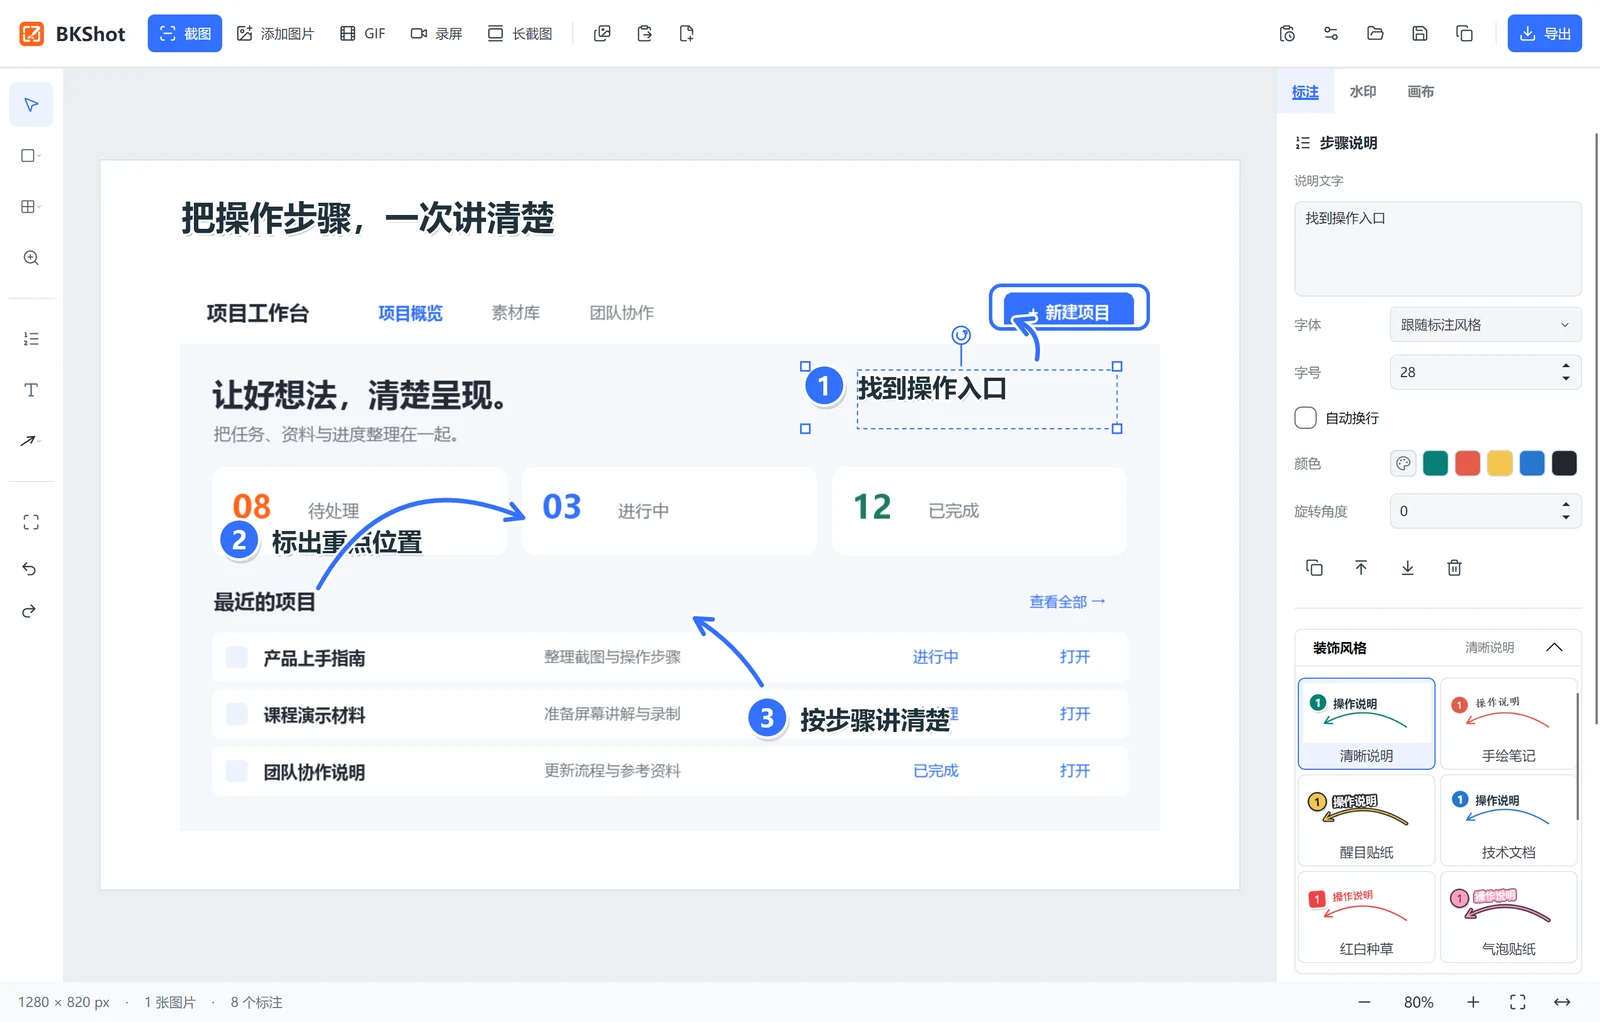
Task: Select the 手绘笔记 style thumbnail
Action: click(x=1508, y=724)
